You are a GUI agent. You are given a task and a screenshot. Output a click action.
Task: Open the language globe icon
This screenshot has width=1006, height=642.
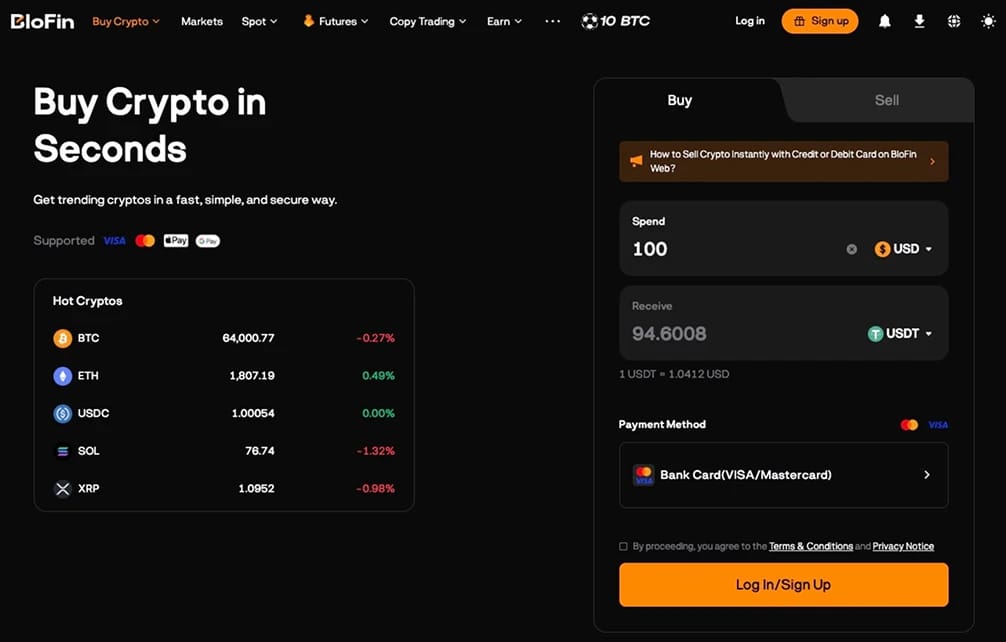954,21
